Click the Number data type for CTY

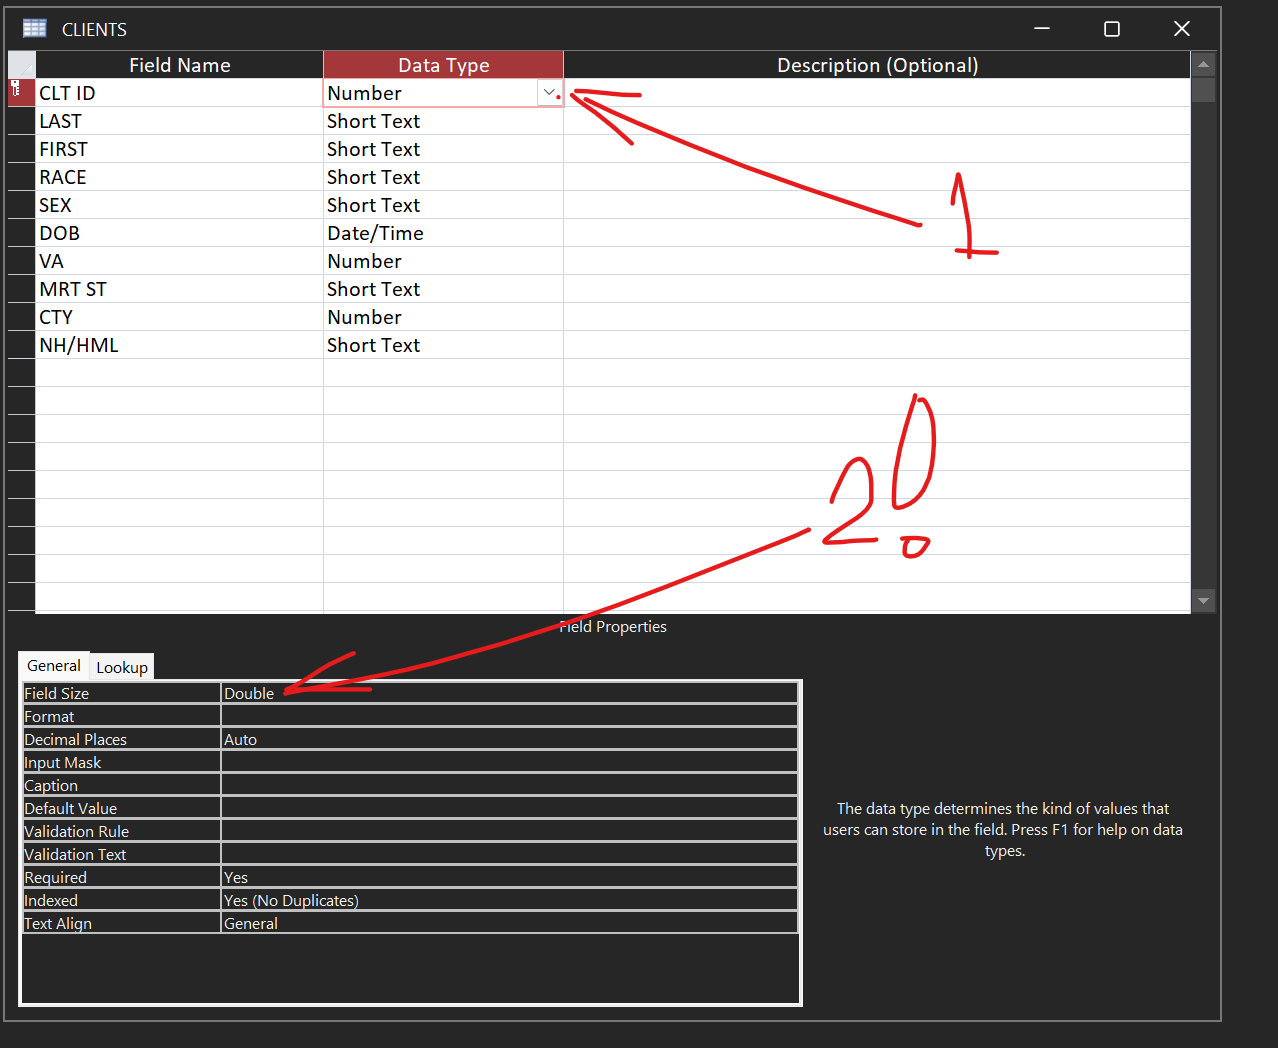443,317
